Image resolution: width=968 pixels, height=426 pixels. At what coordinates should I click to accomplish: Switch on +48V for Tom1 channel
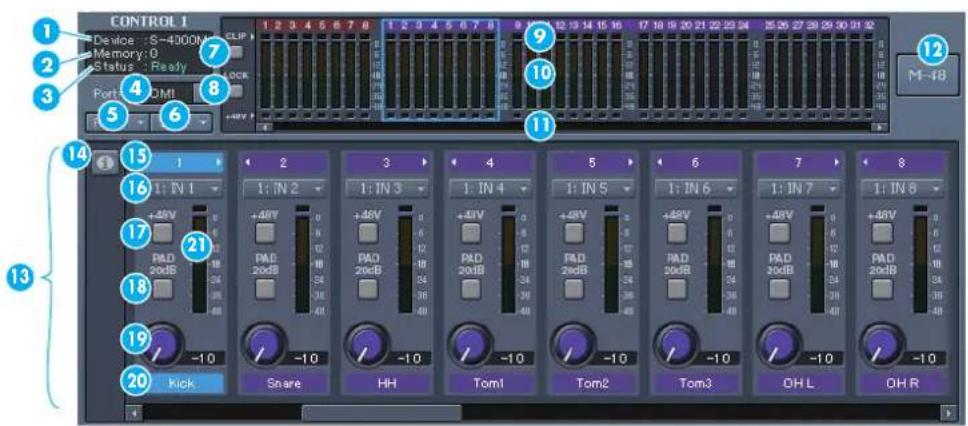pos(472,232)
